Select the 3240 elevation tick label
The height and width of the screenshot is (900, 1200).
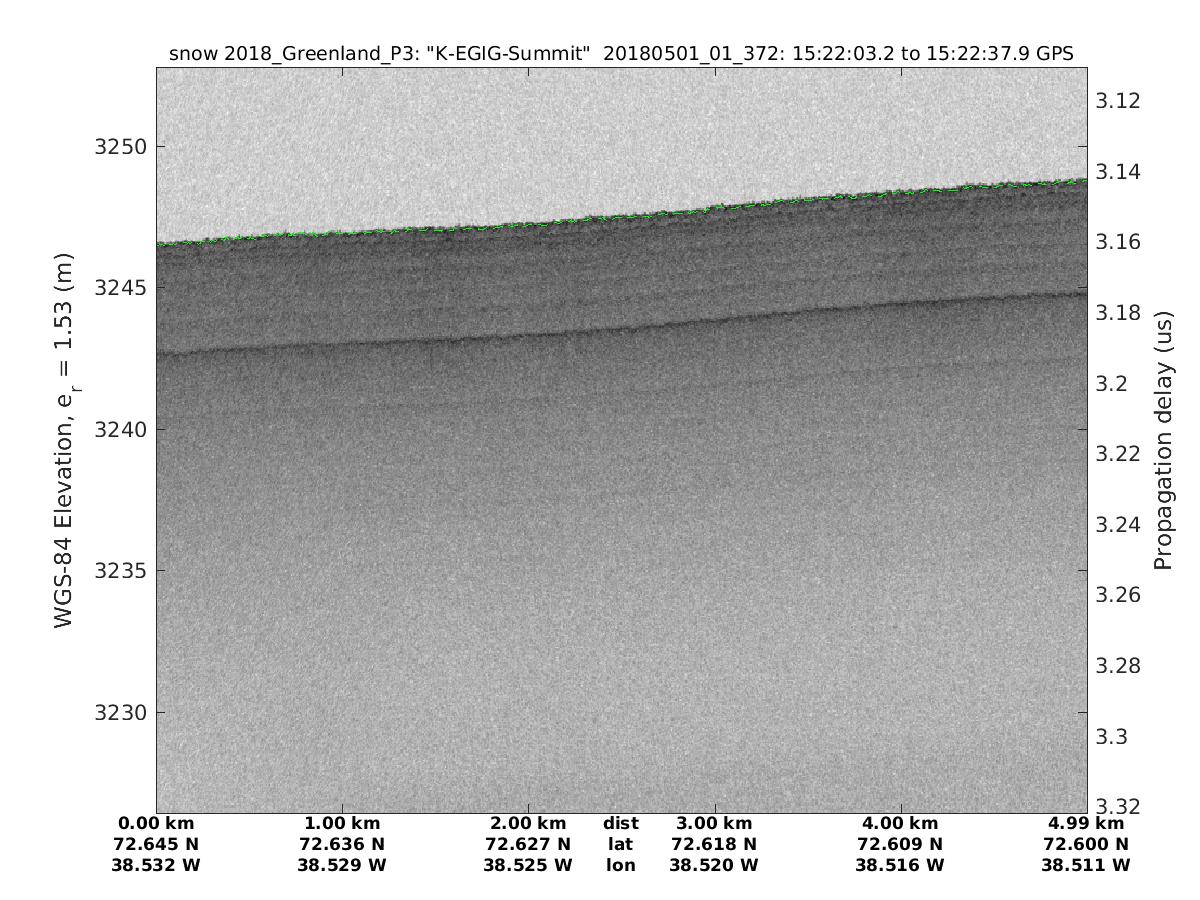point(120,430)
